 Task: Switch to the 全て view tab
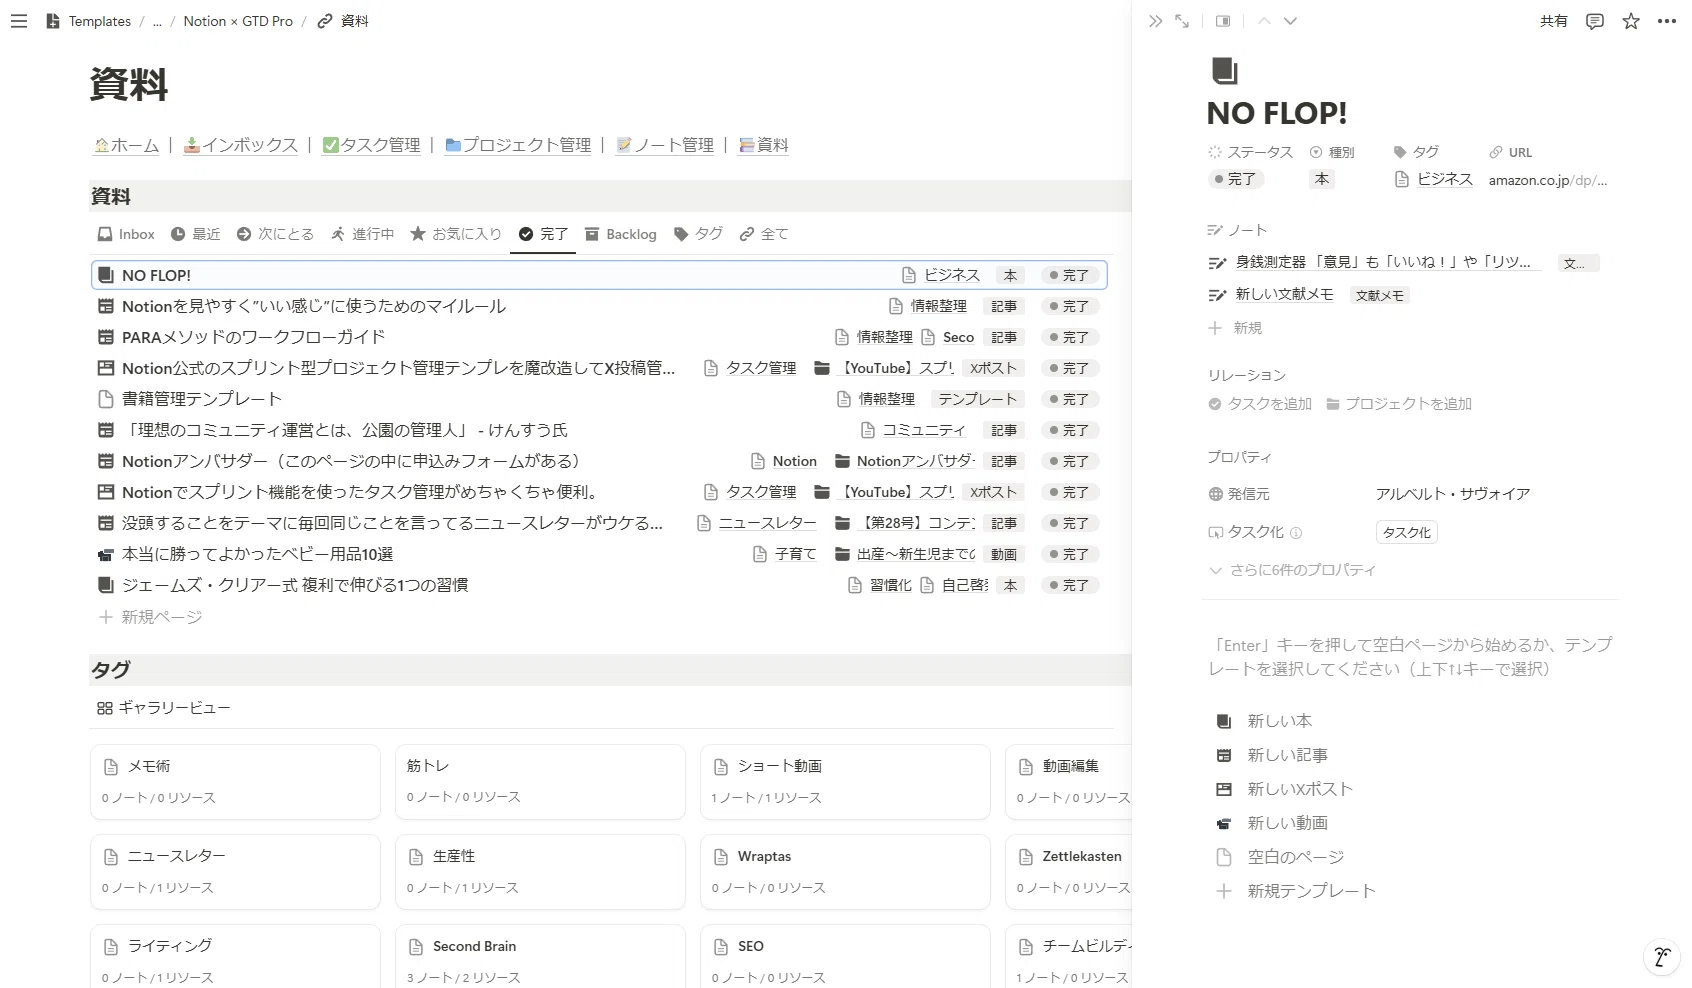pos(764,234)
